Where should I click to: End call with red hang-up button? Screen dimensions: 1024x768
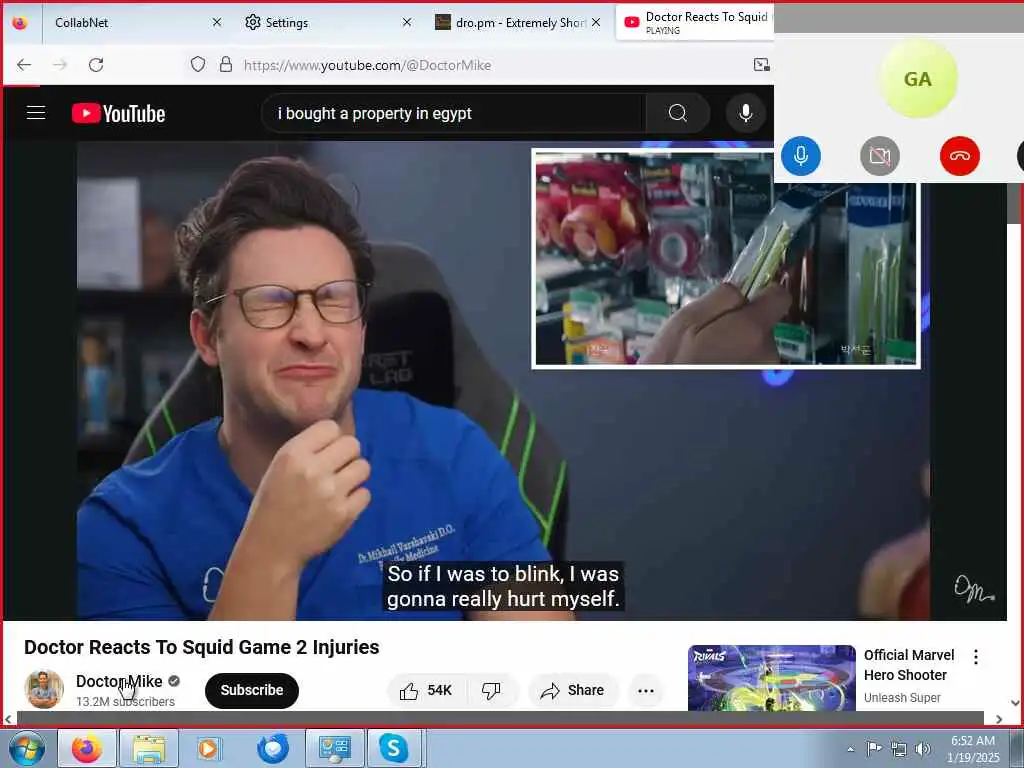coord(959,156)
